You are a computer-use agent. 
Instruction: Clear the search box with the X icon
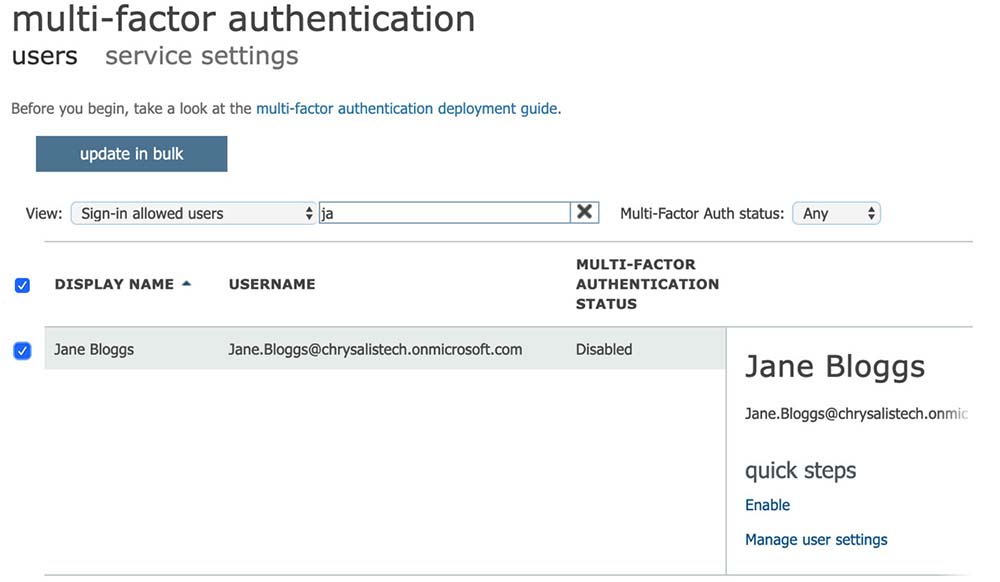(x=585, y=212)
